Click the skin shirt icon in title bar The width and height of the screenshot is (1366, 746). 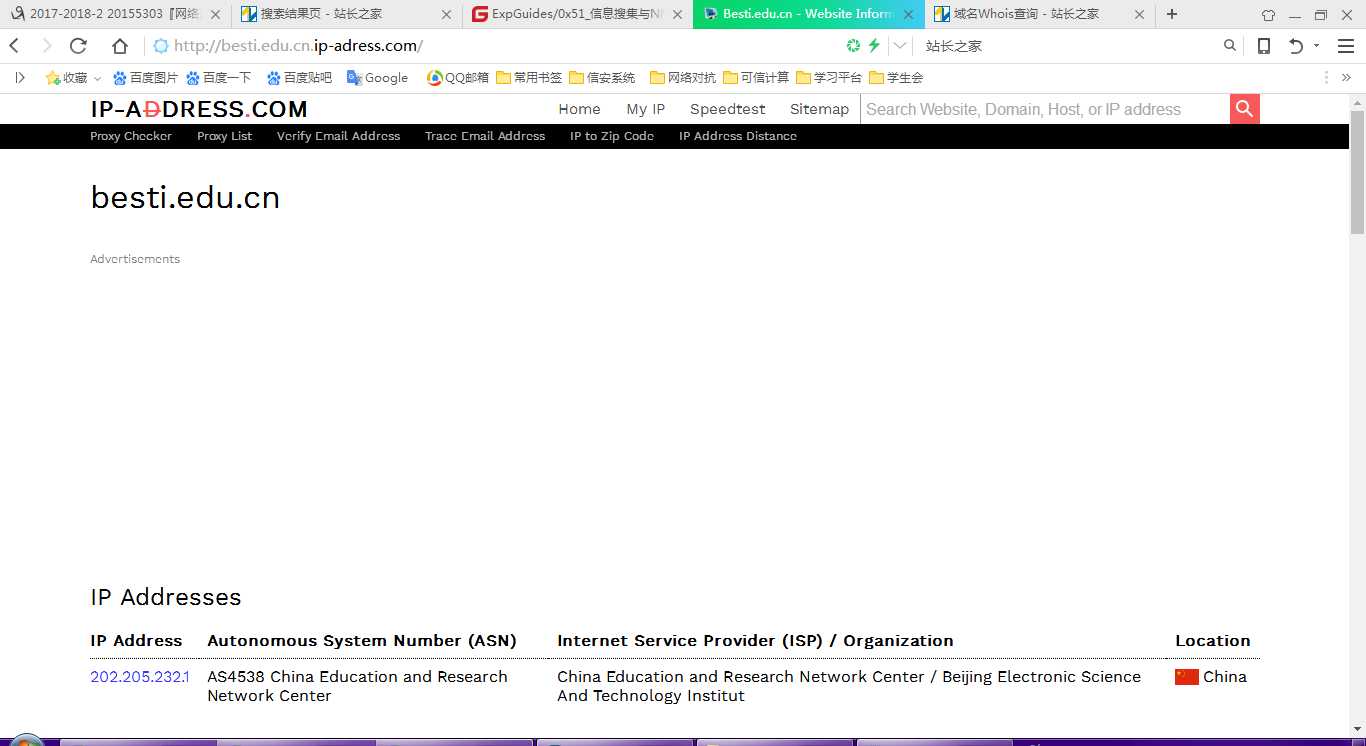[x=1268, y=15]
